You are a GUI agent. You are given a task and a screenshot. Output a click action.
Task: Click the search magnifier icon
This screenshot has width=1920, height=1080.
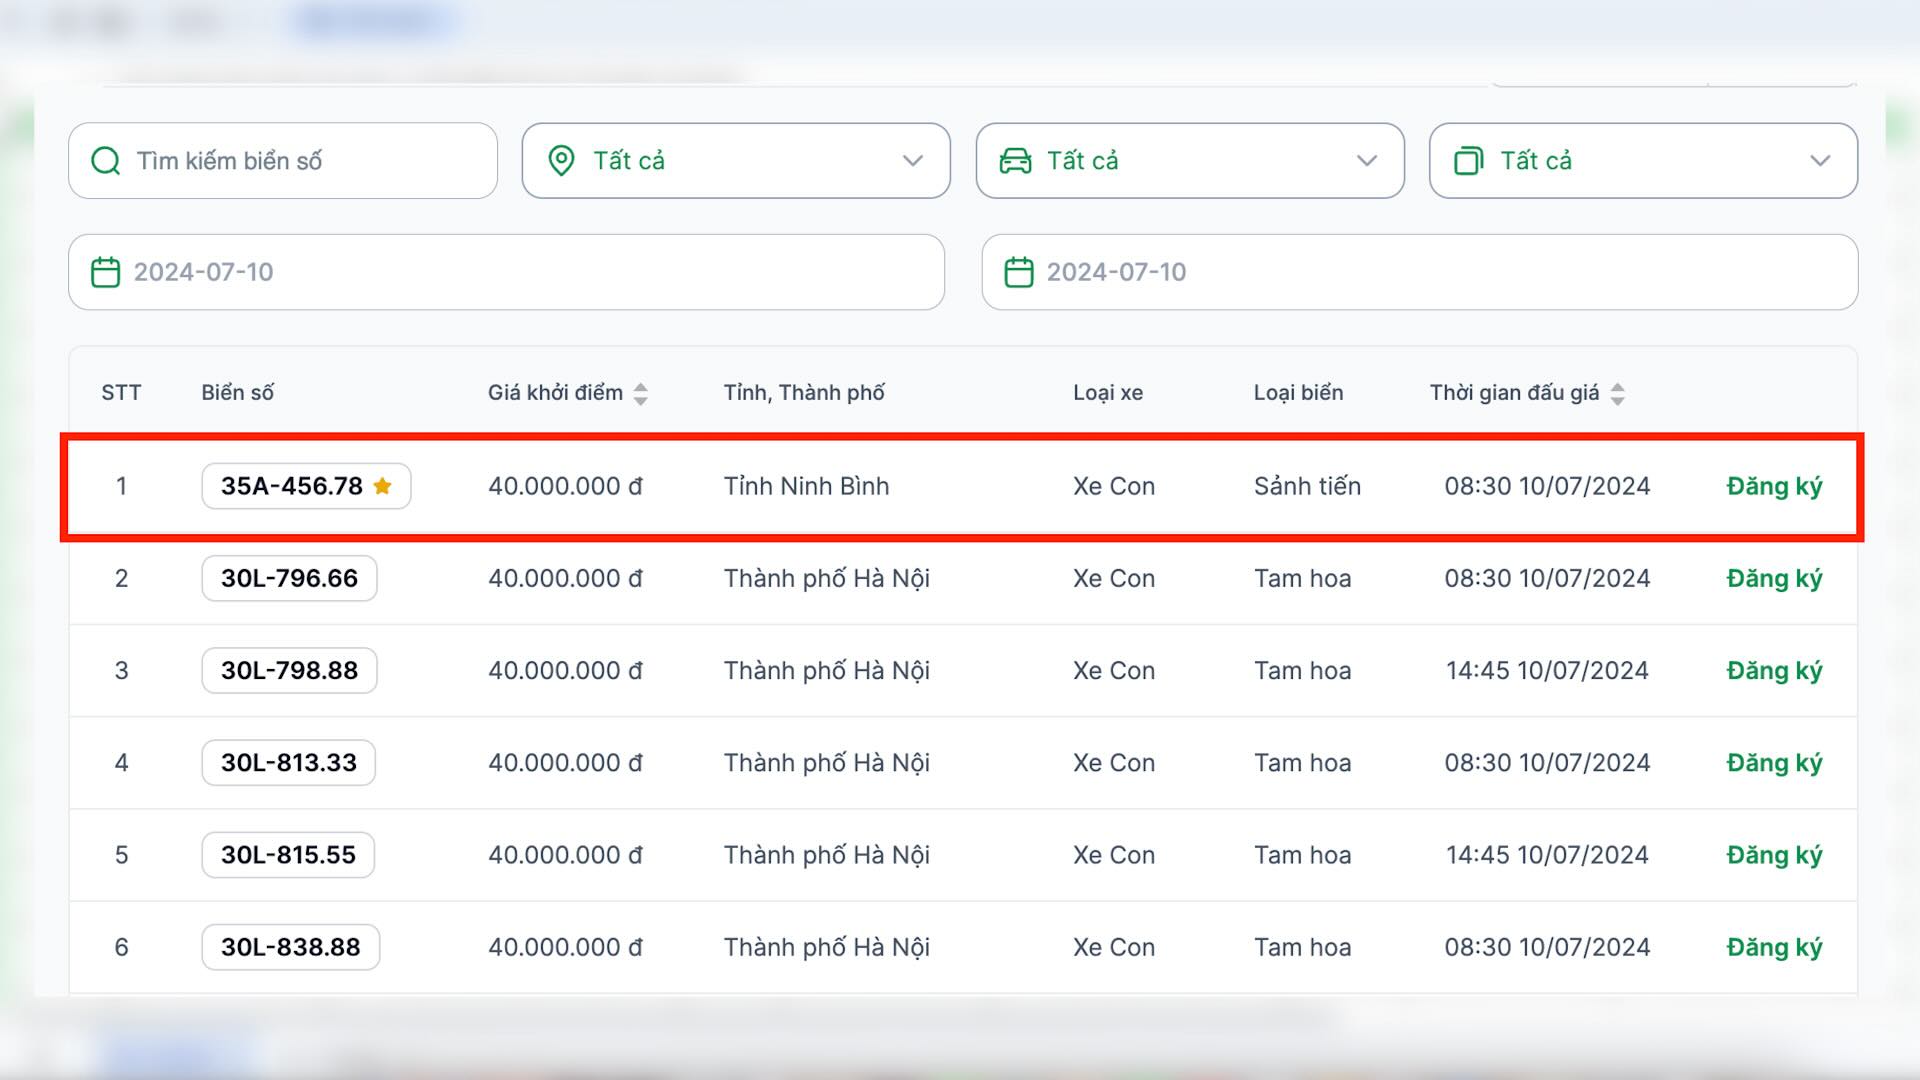tap(105, 161)
